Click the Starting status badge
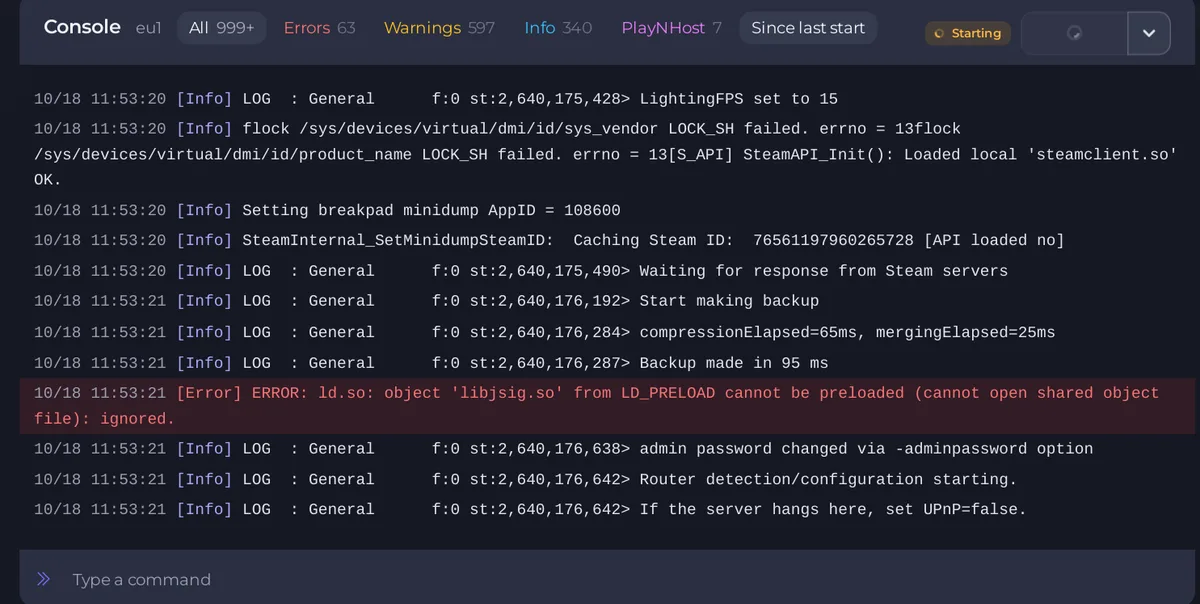Screen dimensions: 1200x604 967,33
